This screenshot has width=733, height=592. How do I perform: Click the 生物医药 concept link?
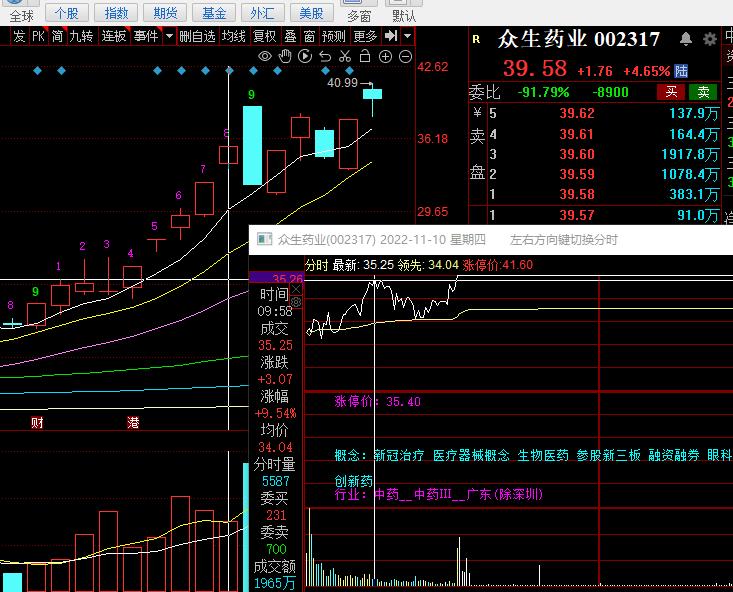pos(543,455)
